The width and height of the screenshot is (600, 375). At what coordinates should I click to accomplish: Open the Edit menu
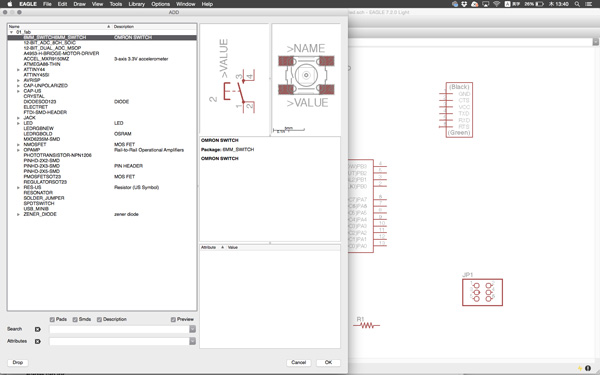[x=62, y=4]
